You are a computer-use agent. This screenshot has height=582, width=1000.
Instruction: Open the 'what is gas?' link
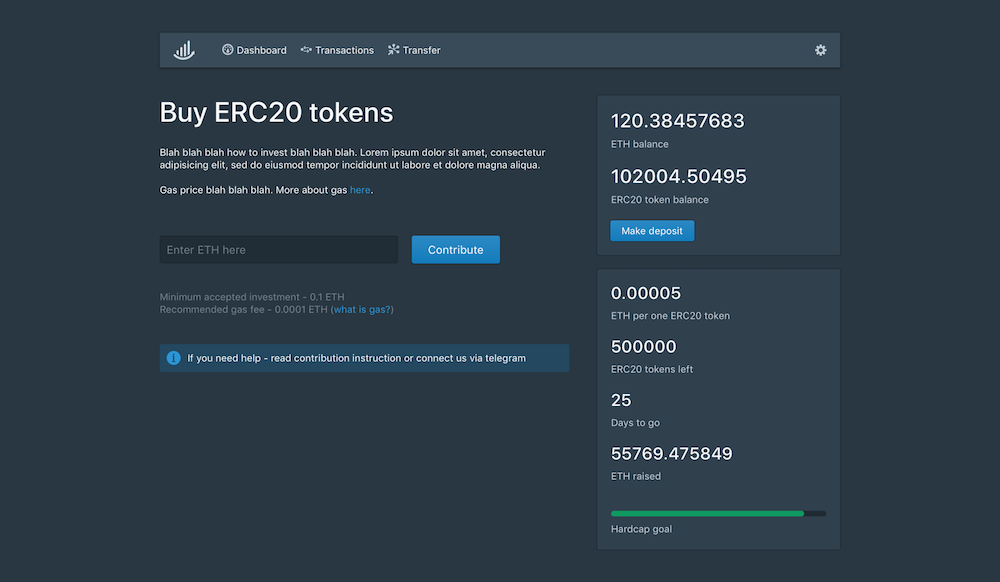[x=362, y=310]
